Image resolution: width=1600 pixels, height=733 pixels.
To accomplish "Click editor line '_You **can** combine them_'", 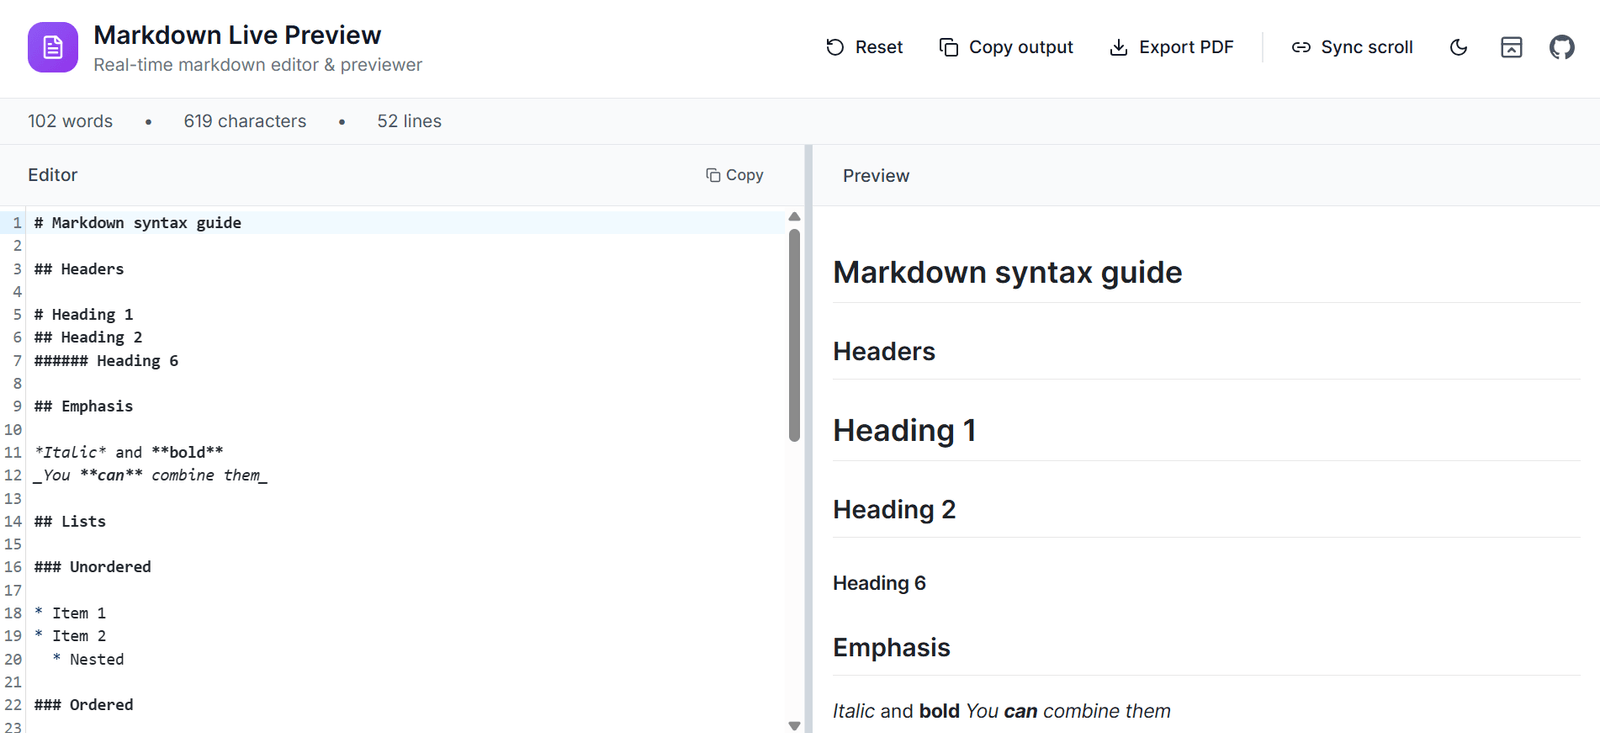I will 151,475.
